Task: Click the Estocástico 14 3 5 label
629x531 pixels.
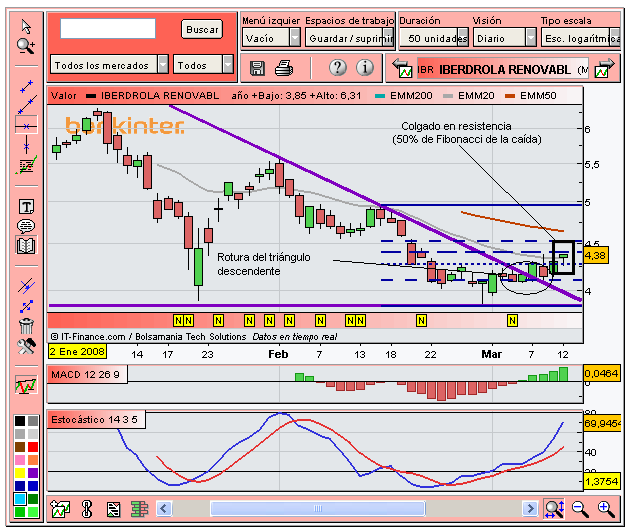Action: tap(94, 420)
